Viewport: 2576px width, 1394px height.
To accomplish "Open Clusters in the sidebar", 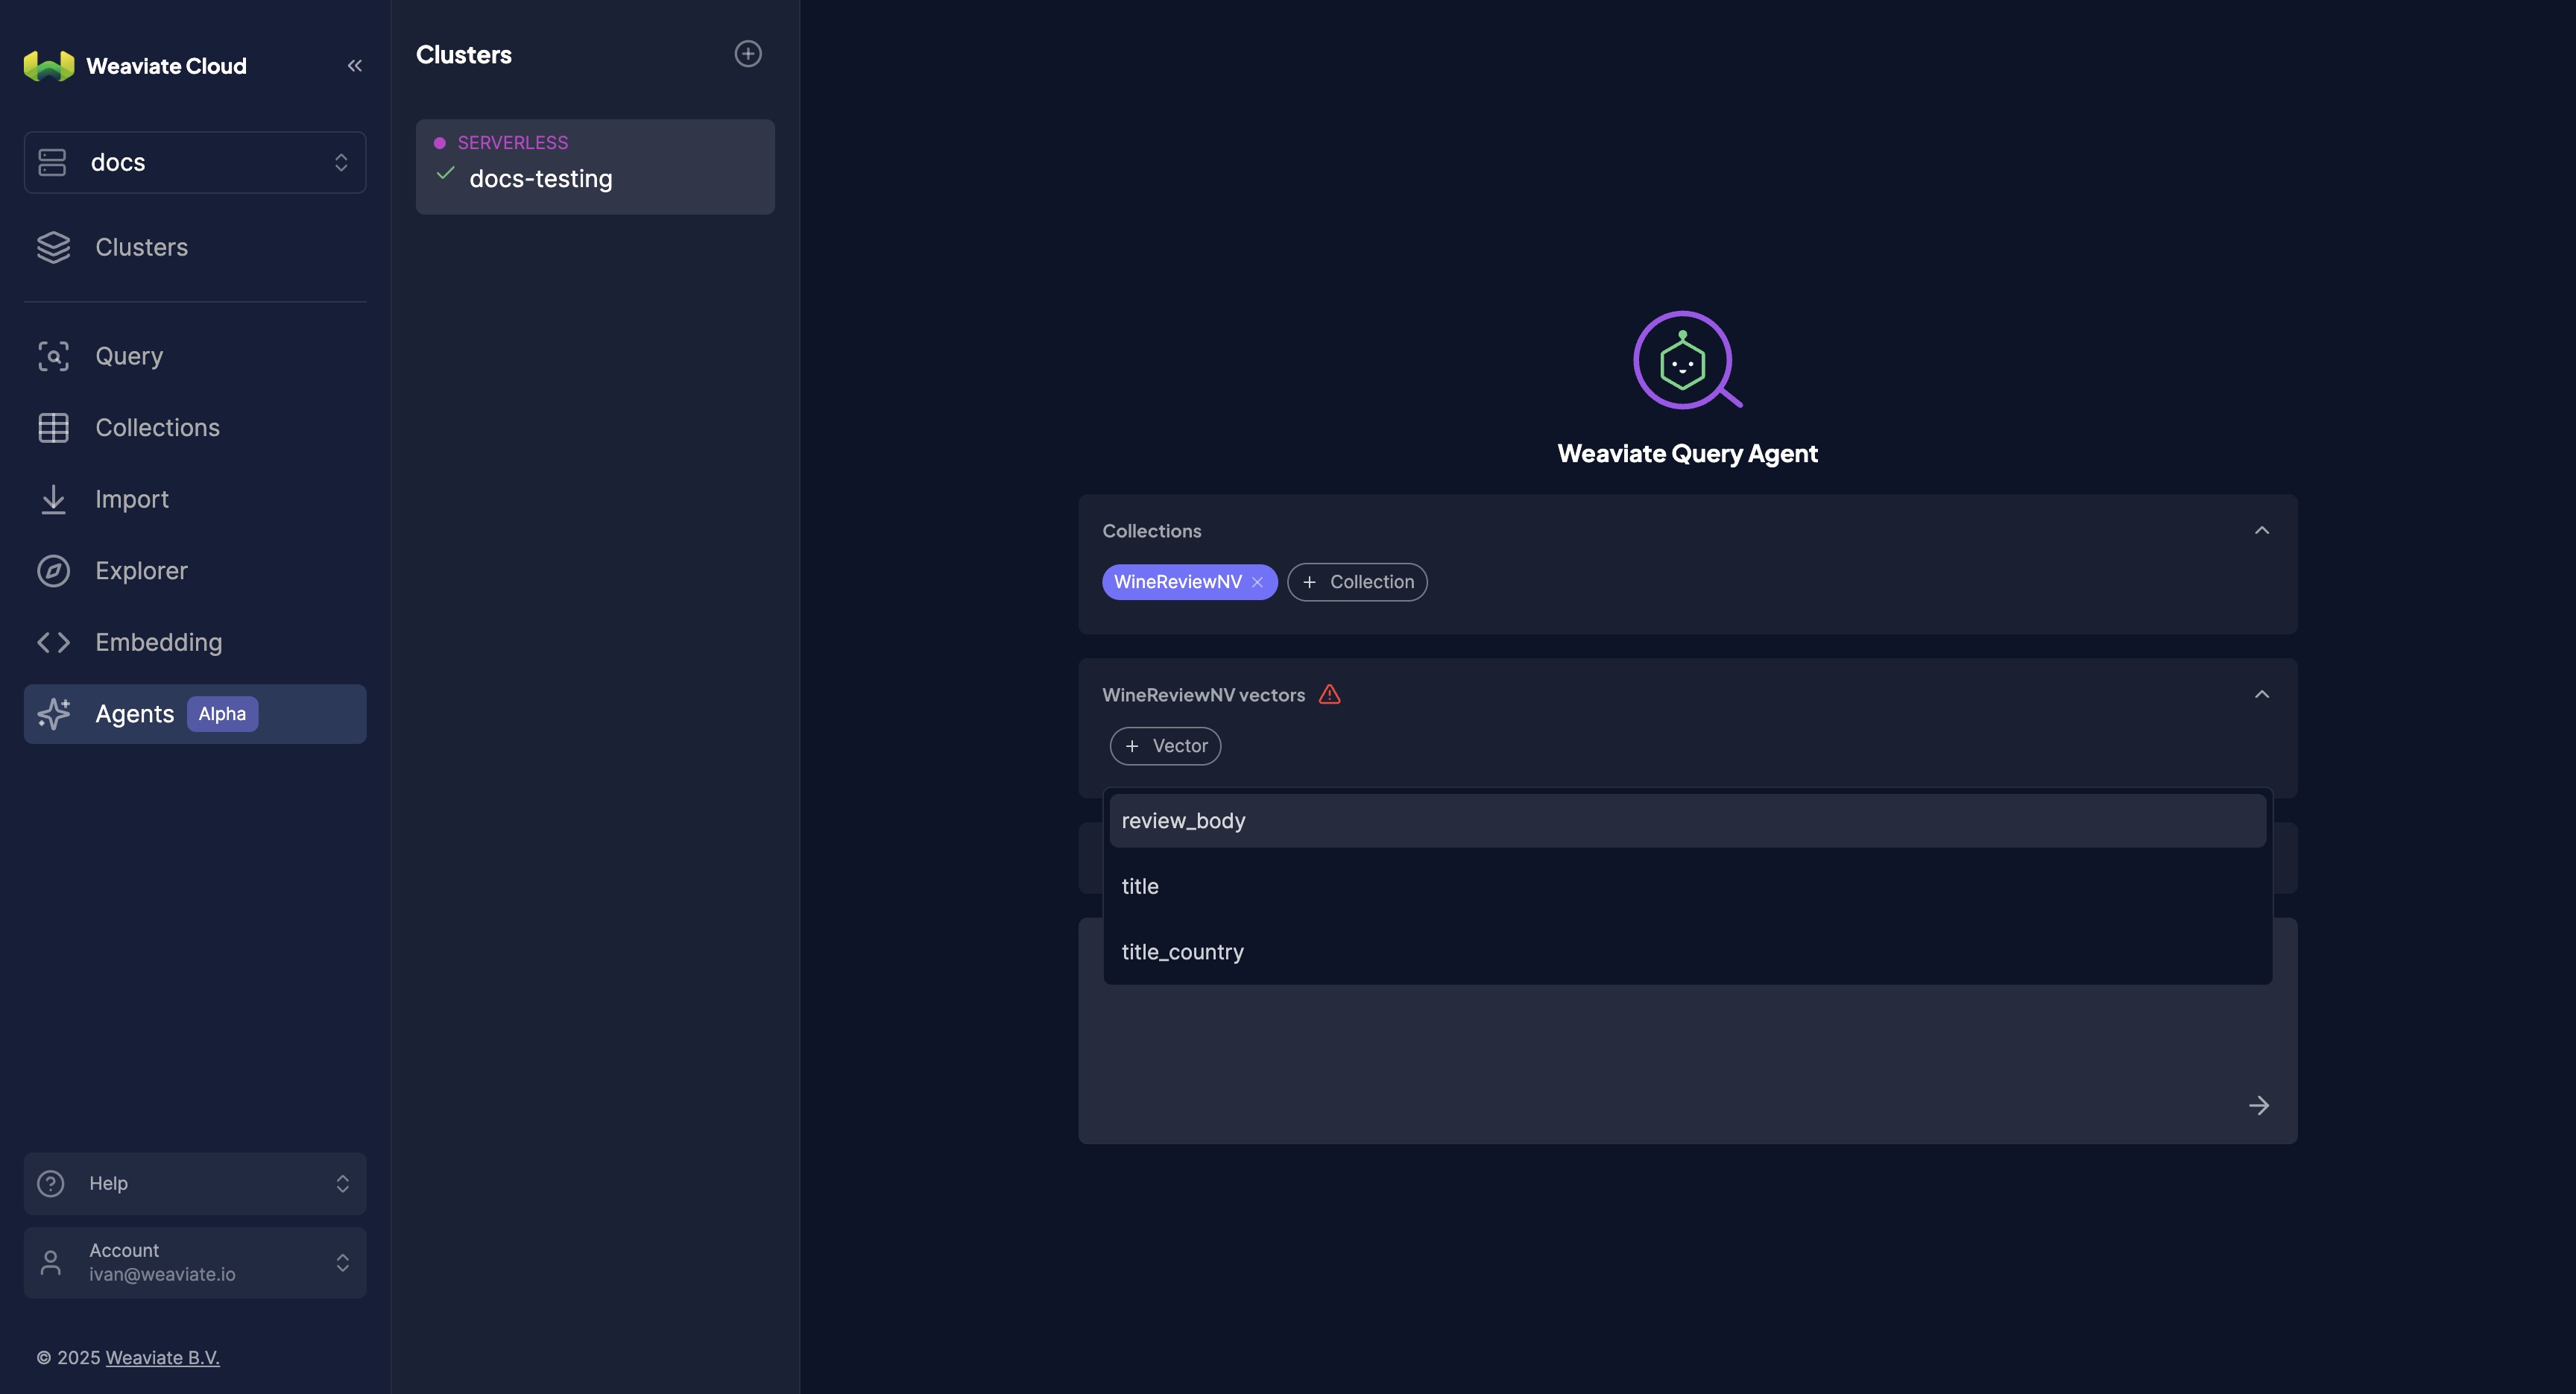I will pyautogui.click(x=195, y=247).
